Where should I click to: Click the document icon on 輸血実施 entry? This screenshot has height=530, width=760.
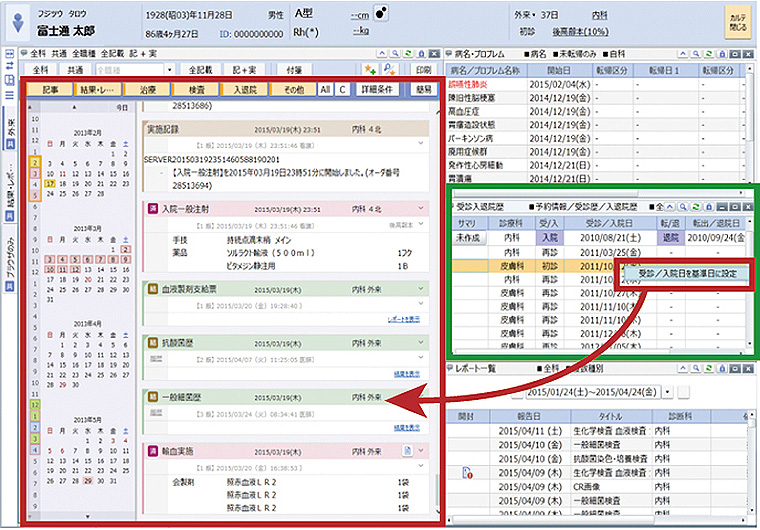408,452
